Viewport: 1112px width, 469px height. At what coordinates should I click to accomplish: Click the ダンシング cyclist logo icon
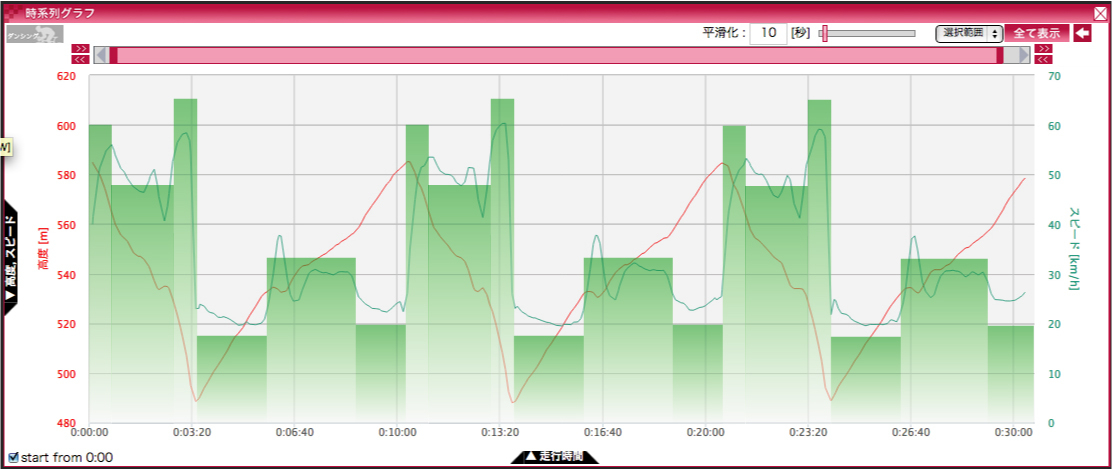coord(35,34)
